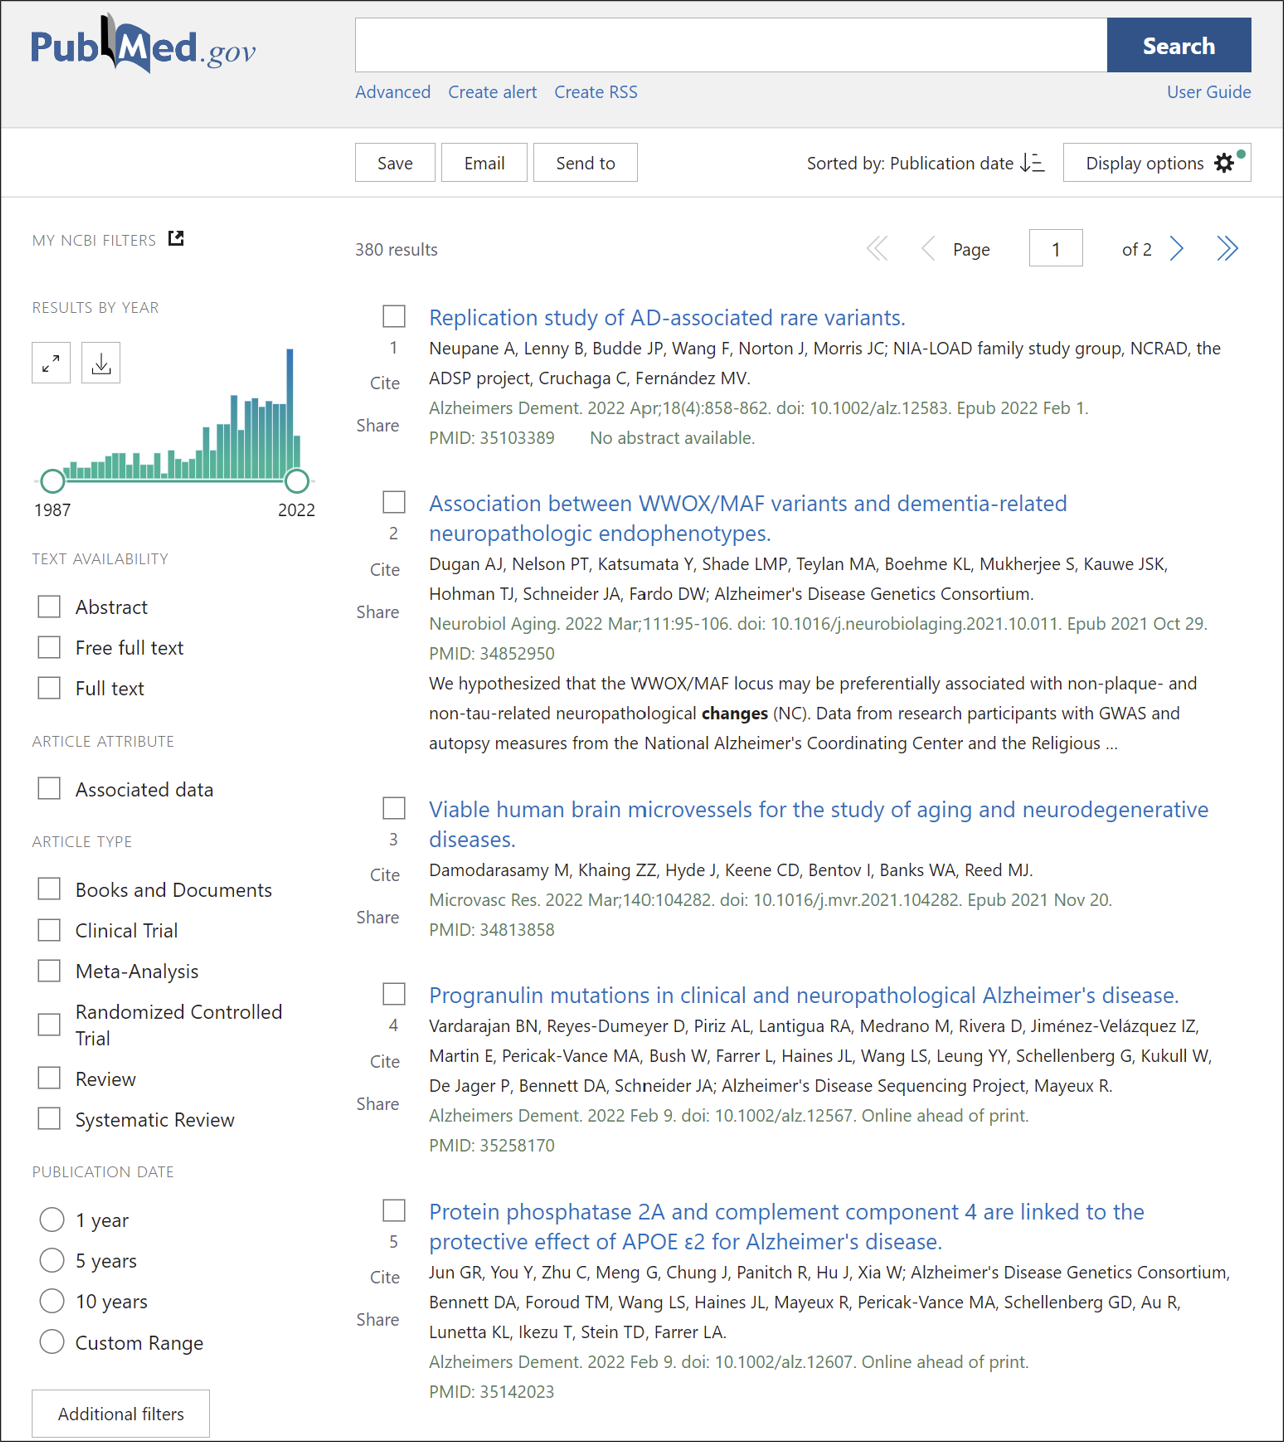
Task: Select Custom Range publication date
Action: pyautogui.click(x=52, y=1342)
